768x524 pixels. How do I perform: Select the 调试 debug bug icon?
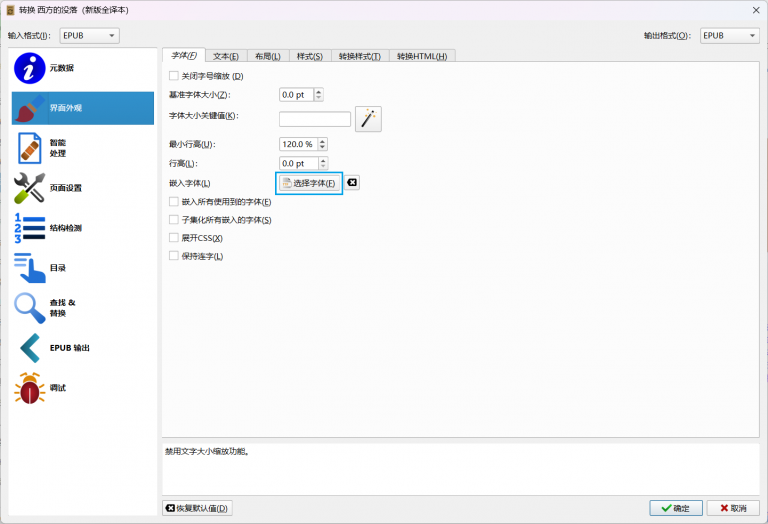click(30, 388)
